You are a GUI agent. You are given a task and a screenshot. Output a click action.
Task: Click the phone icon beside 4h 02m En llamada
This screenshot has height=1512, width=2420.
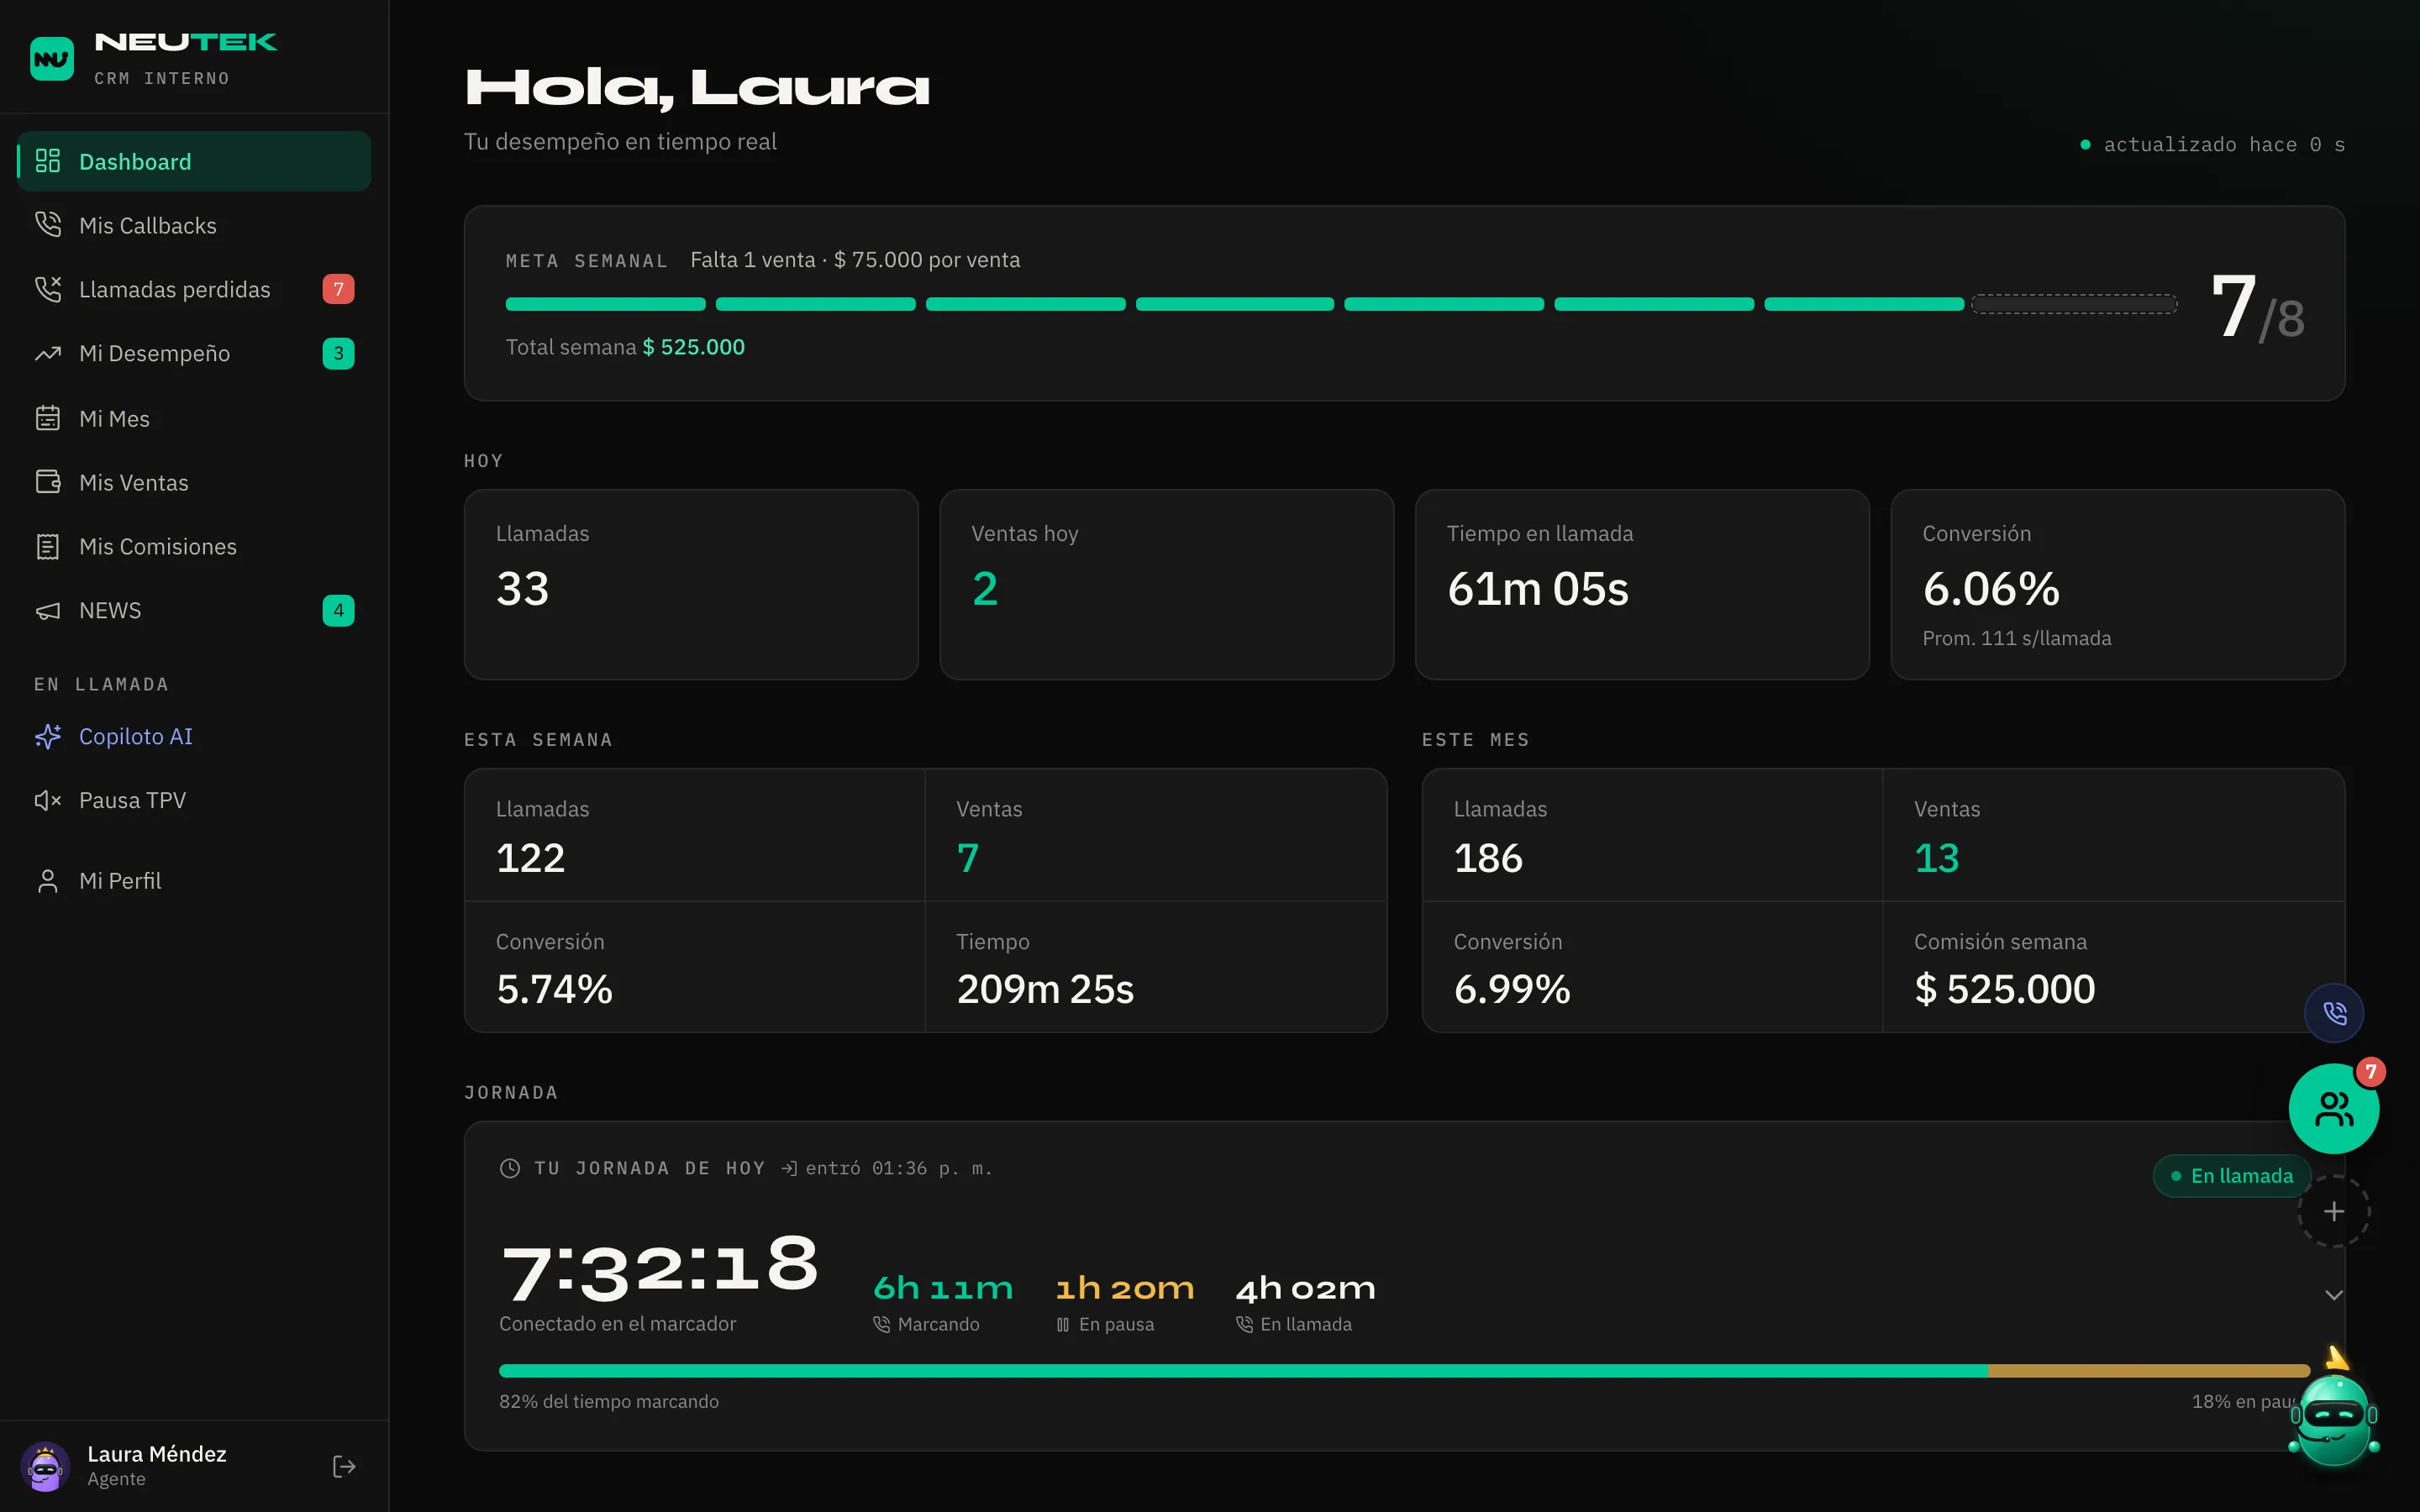pyautogui.click(x=1245, y=1324)
